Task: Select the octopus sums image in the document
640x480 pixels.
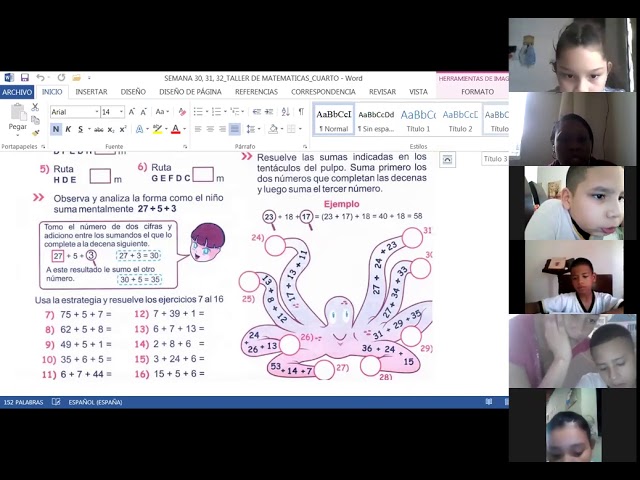Action: (x=336, y=304)
